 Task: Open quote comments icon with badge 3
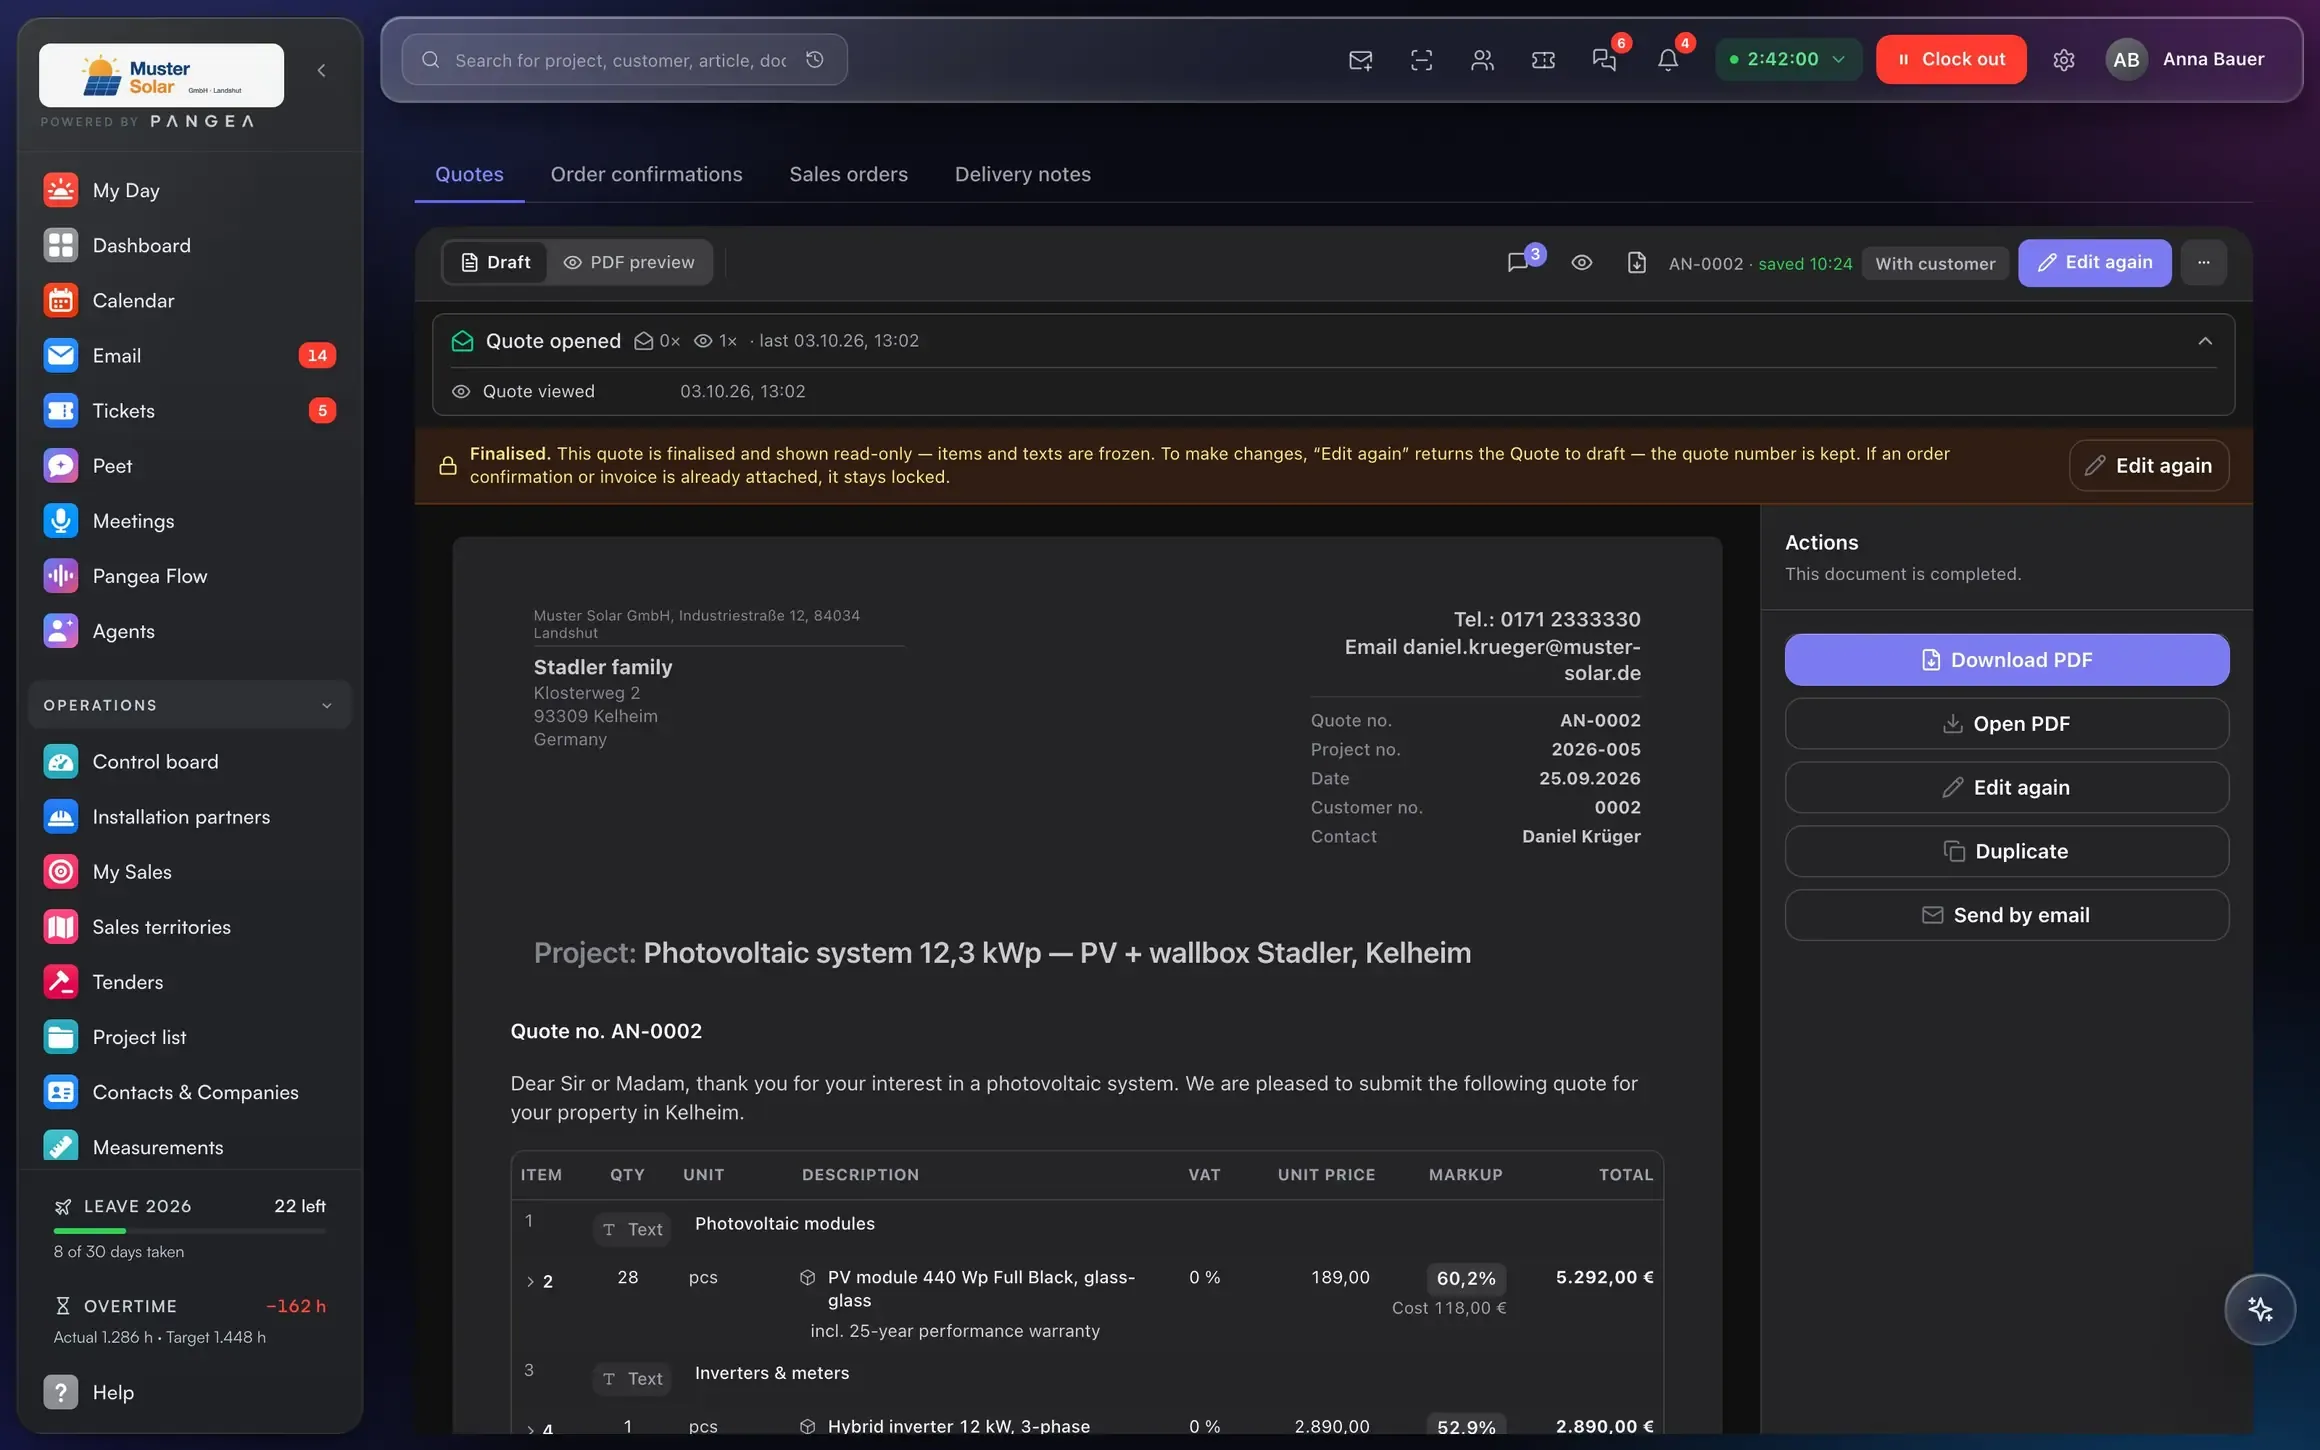(1517, 262)
